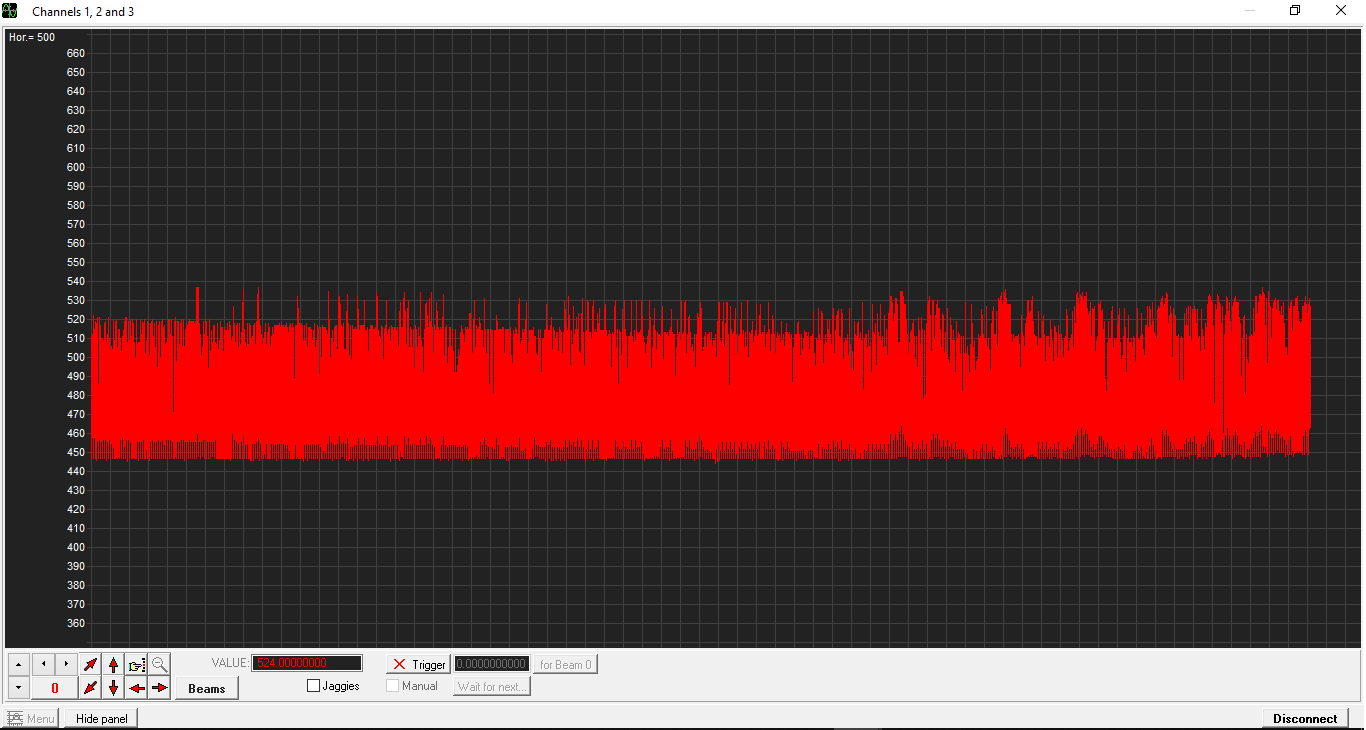Click the small right arrow button
Image resolution: width=1366 pixels, height=730 pixels.
[x=66, y=664]
